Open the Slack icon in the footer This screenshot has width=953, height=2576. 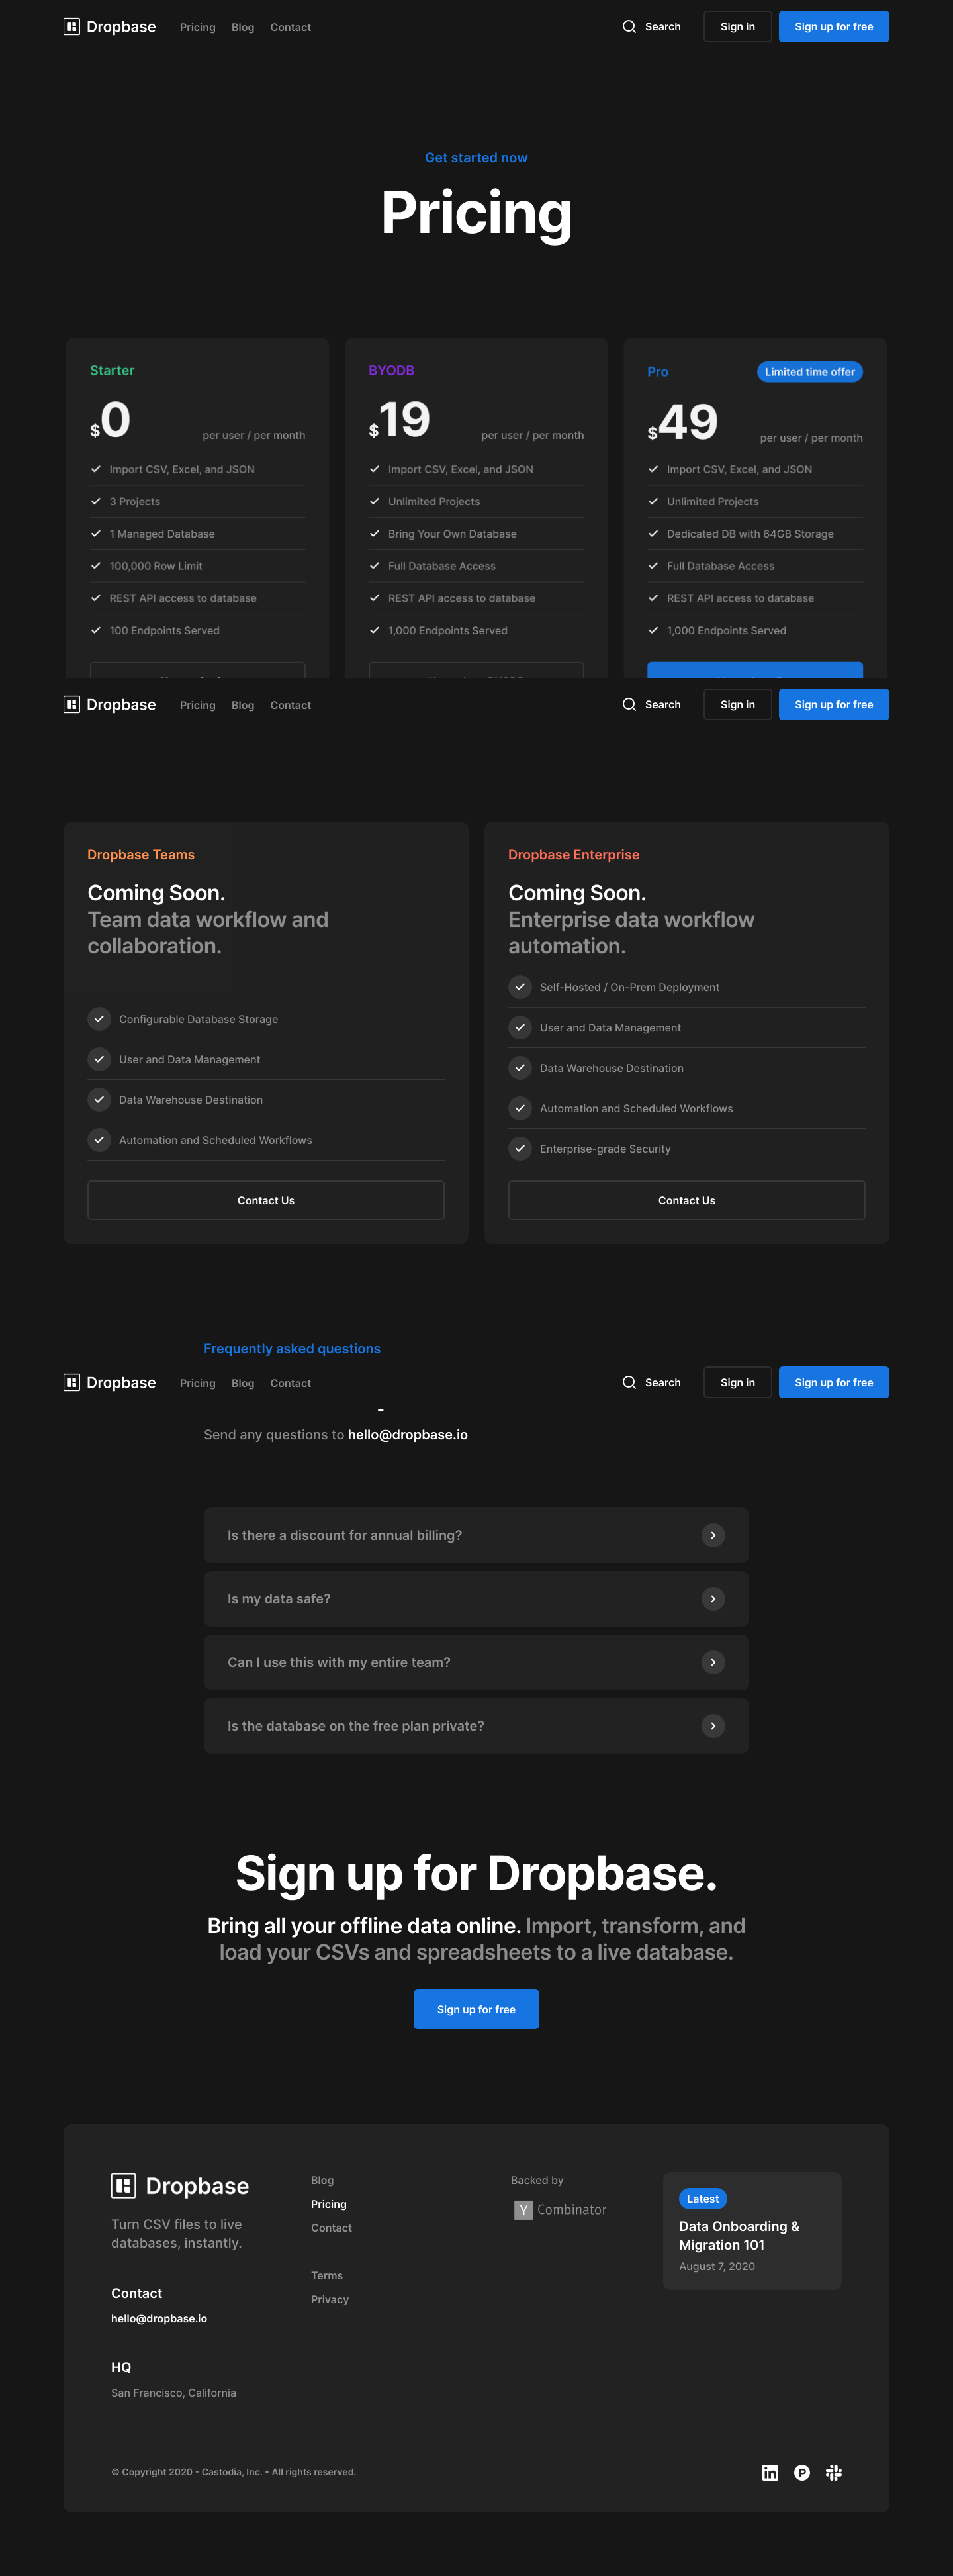click(834, 2472)
